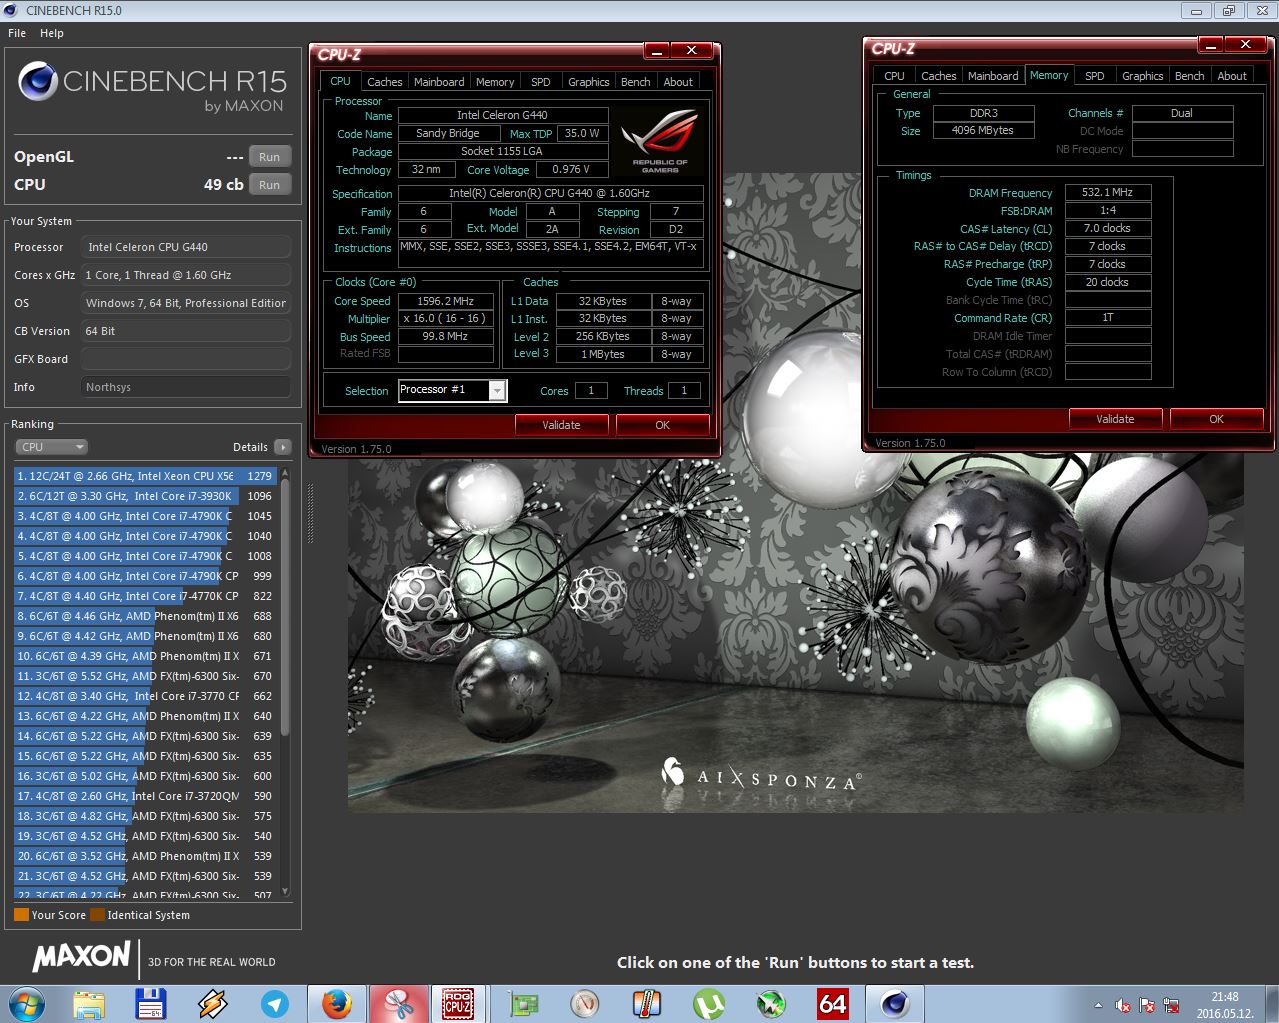Switch to Mainboard tab in left CPU-Z
The width and height of the screenshot is (1279, 1023).
tap(439, 82)
